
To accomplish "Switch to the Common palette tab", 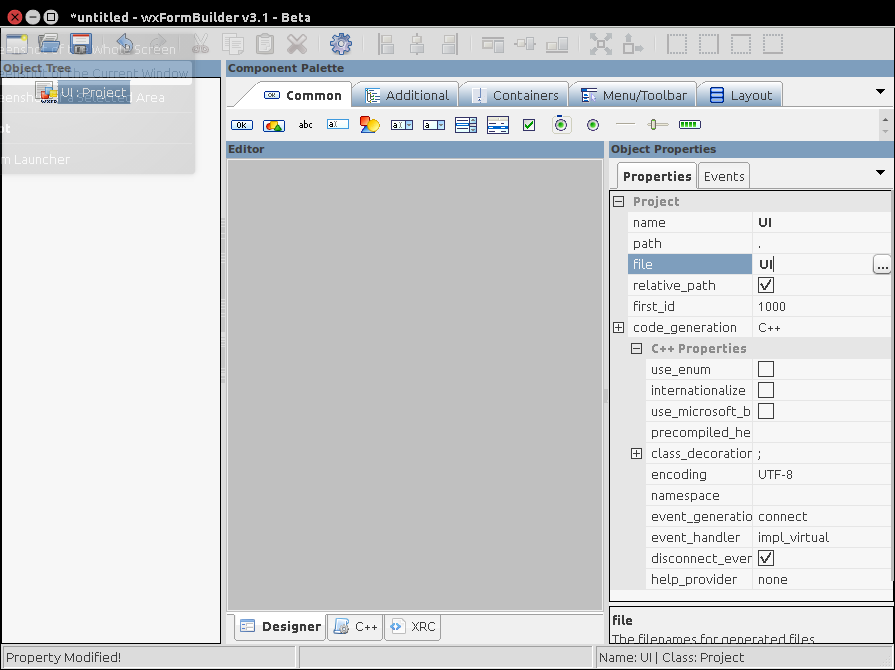I will (x=303, y=95).
